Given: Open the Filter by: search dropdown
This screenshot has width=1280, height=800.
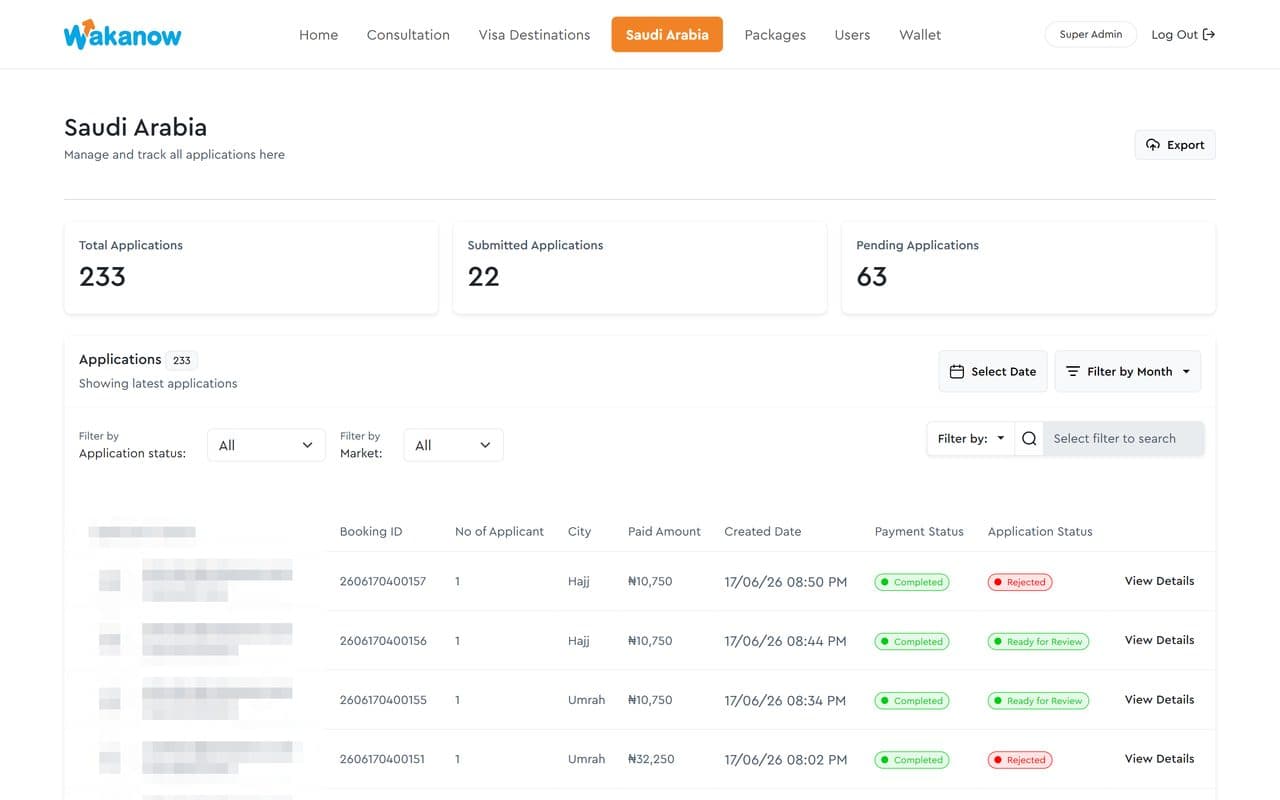Looking at the screenshot, I should click(971, 438).
